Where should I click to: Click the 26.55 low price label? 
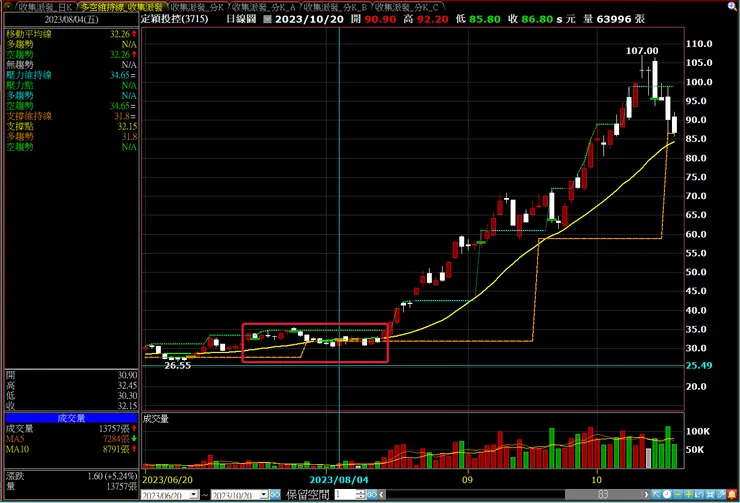[x=177, y=365]
